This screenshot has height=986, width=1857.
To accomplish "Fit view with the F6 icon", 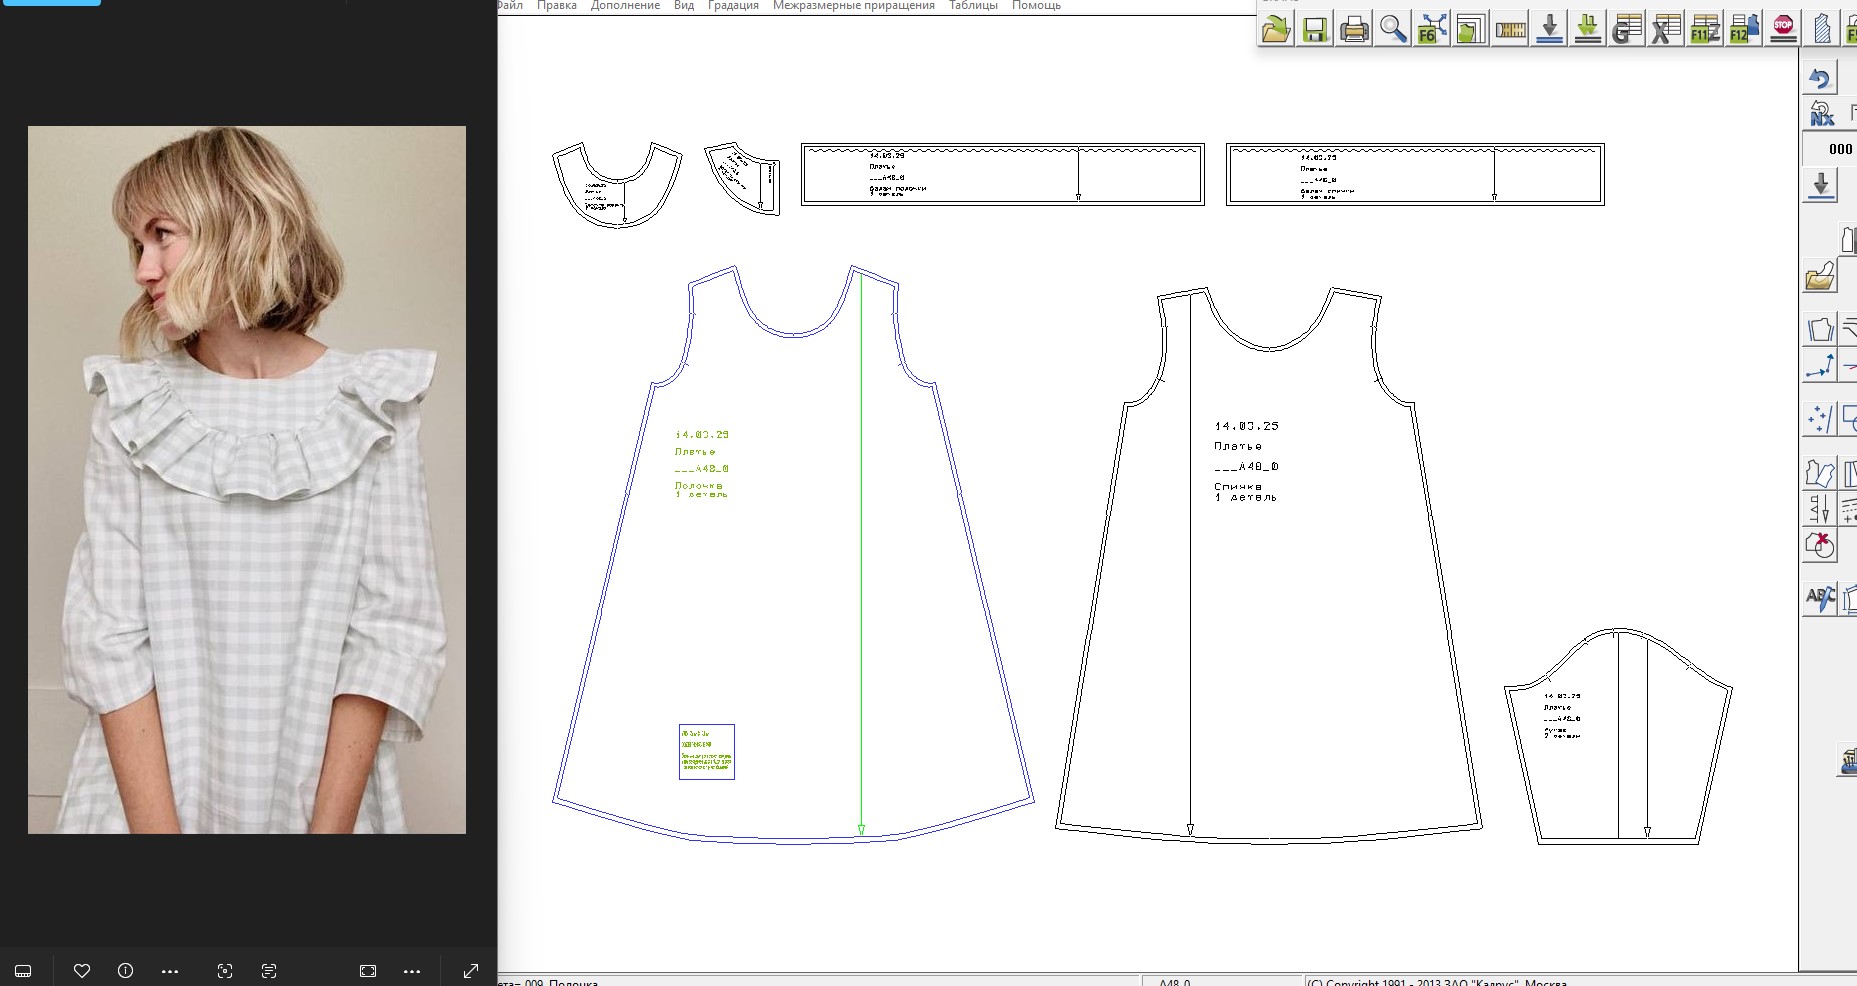I will (1431, 29).
